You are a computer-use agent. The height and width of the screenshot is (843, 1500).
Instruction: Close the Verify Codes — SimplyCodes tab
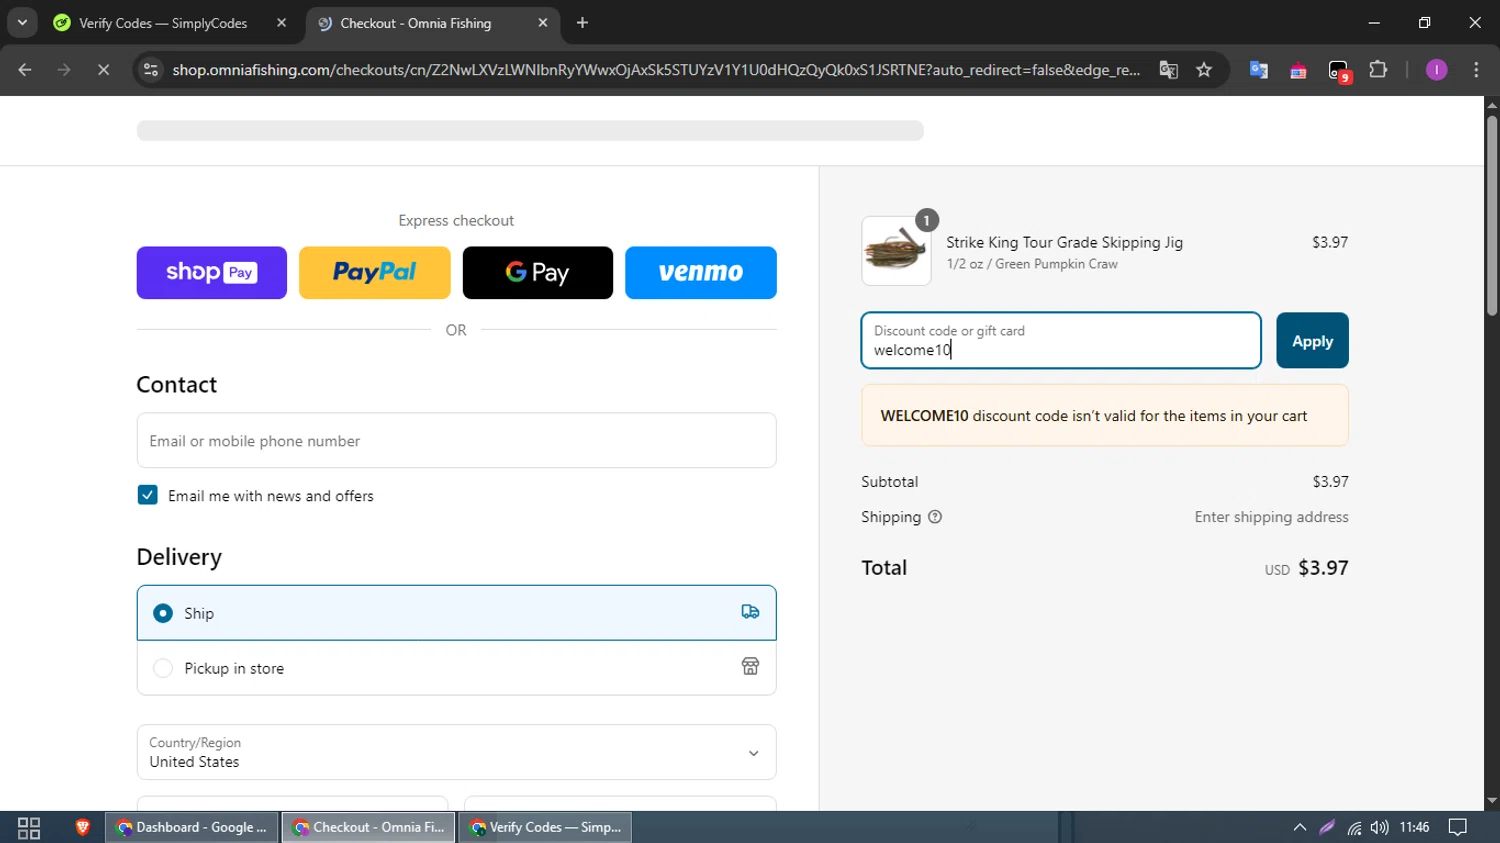[x=281, y=23]
